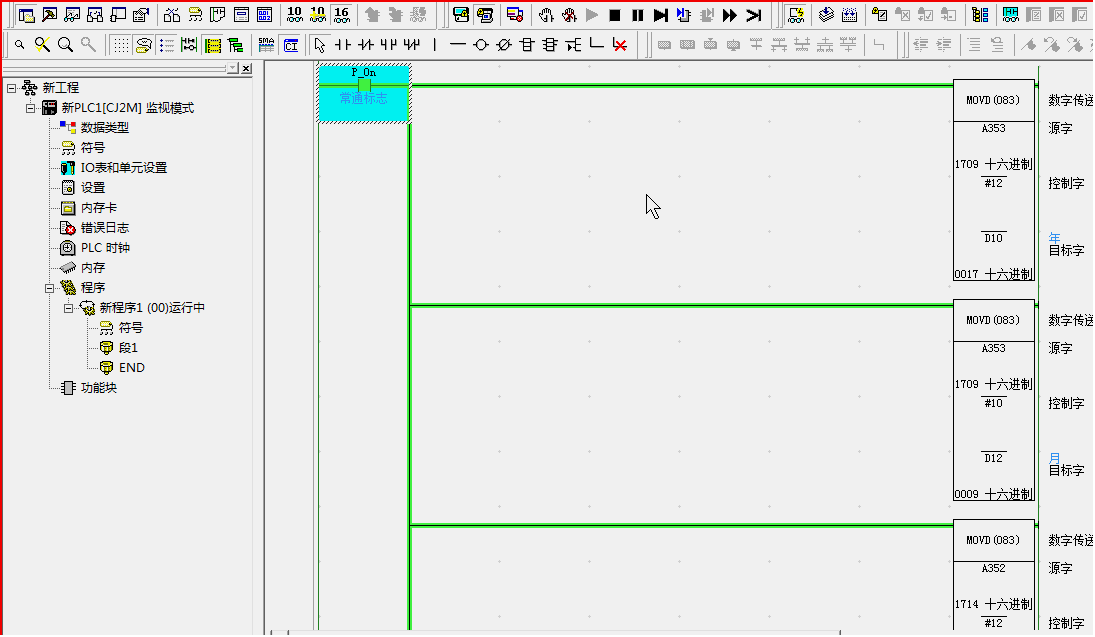Select the P_On contact in ladder

coord(364,86)
